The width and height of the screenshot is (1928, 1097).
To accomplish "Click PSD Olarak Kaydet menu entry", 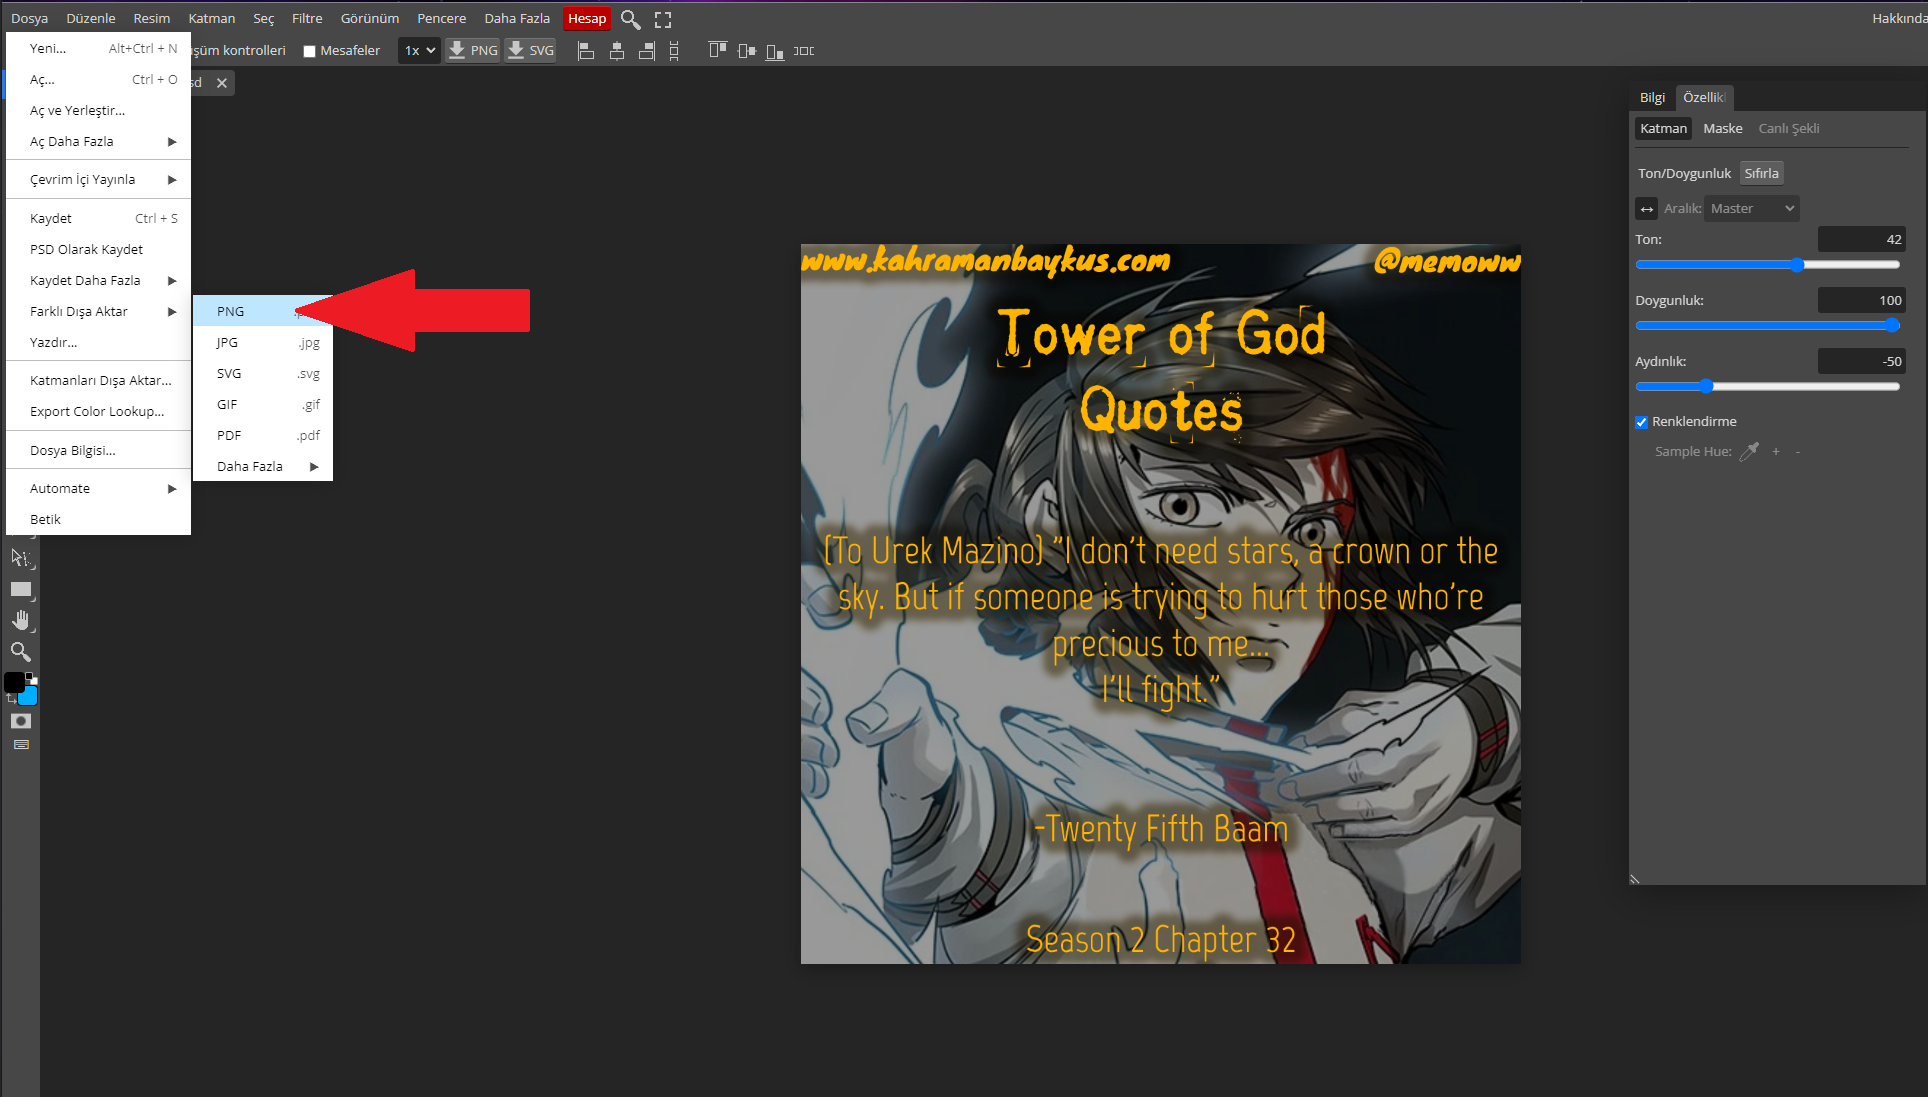I will point(98,250).
